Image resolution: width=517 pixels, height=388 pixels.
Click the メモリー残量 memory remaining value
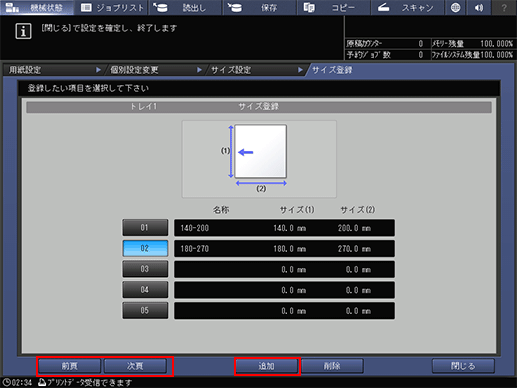click(496, 44)
